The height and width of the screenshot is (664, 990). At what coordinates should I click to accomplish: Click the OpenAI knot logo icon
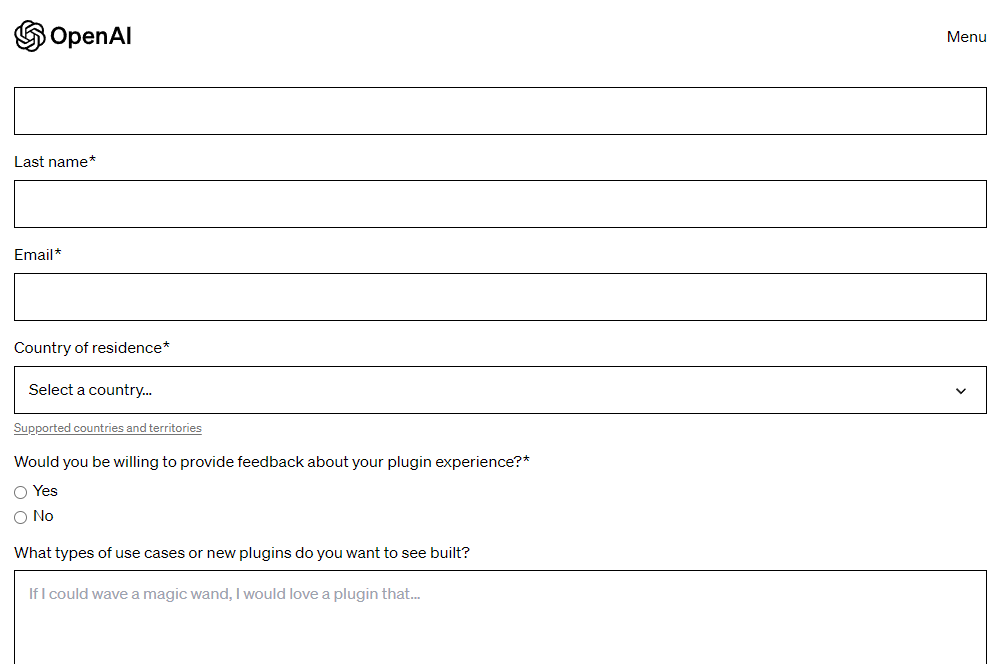pos(30,36)
